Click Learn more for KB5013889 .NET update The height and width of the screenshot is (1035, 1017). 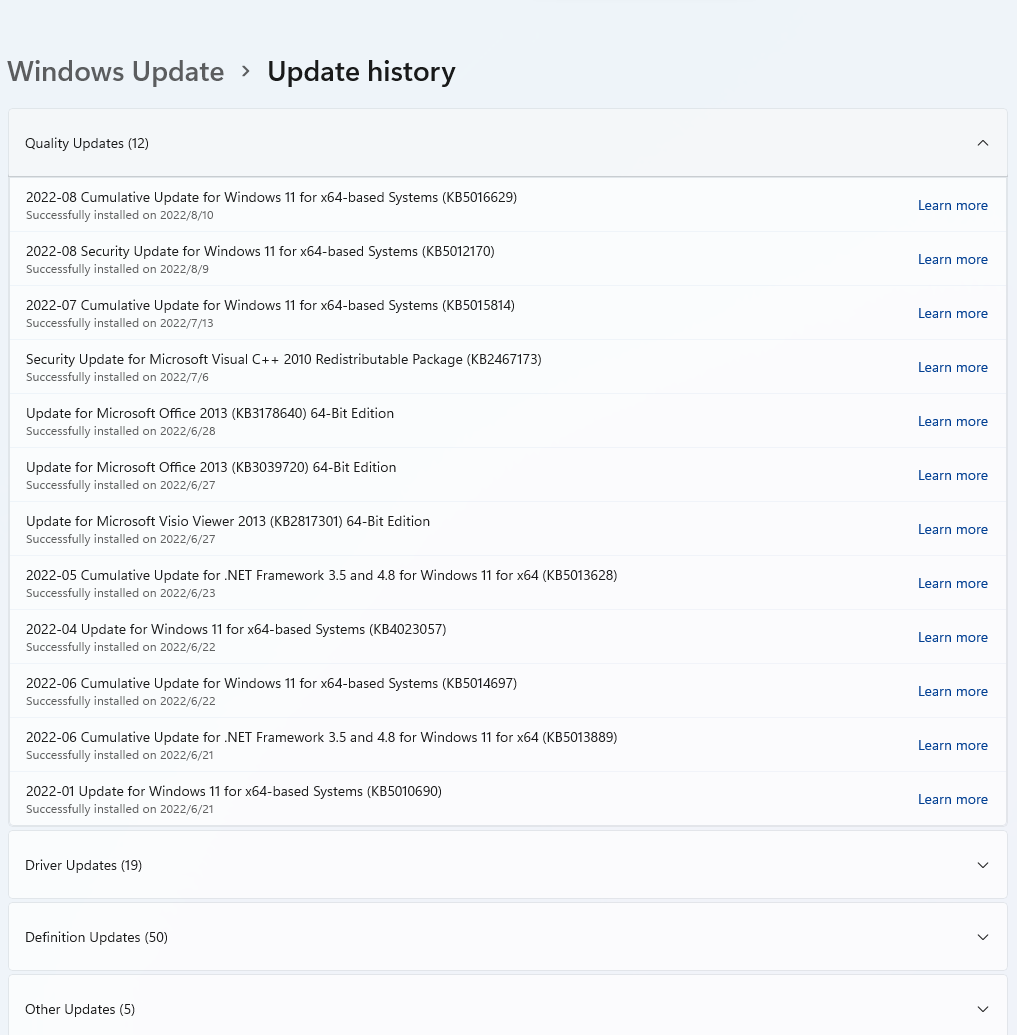point(952,745)
